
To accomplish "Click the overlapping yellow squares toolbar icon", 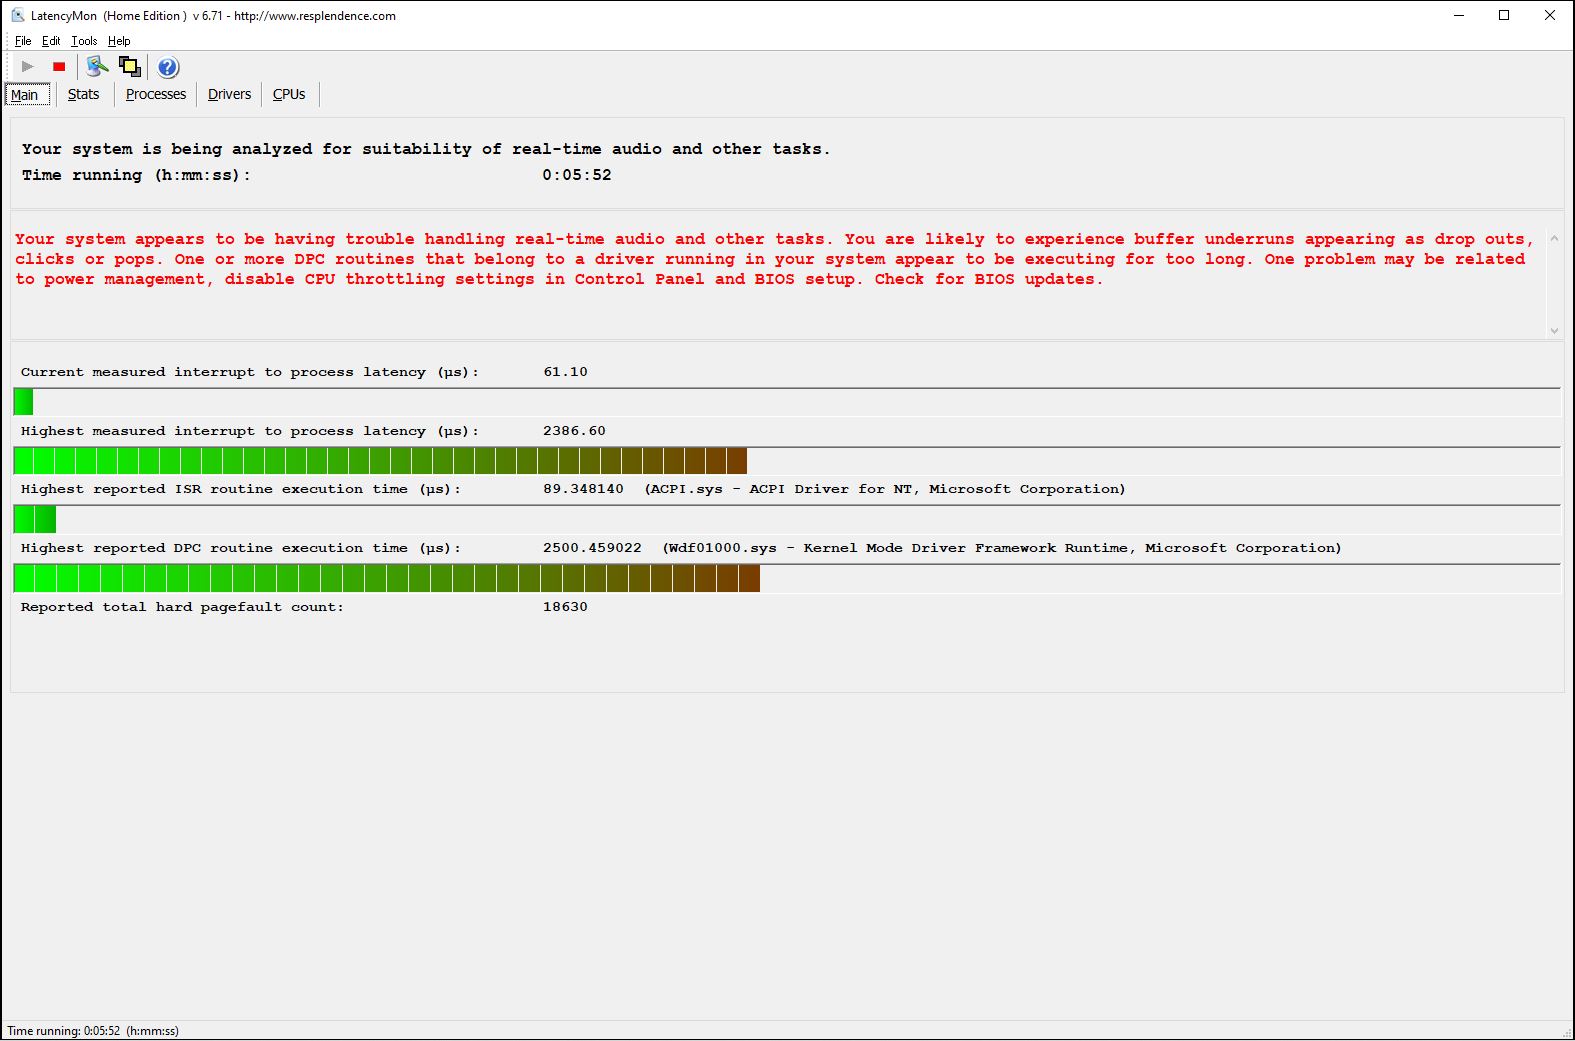I will click(130, 67).
